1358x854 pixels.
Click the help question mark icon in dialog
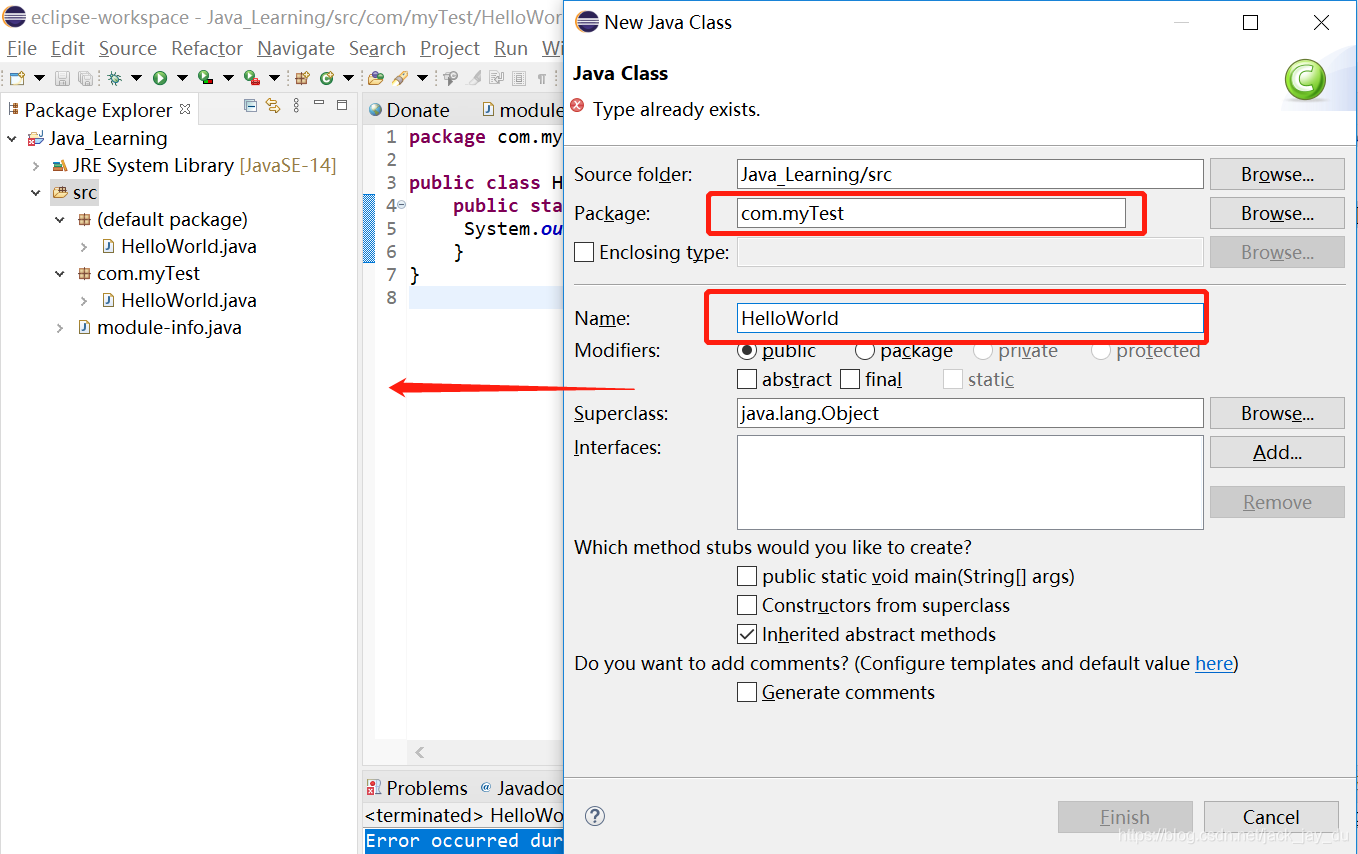click(595, 816)
